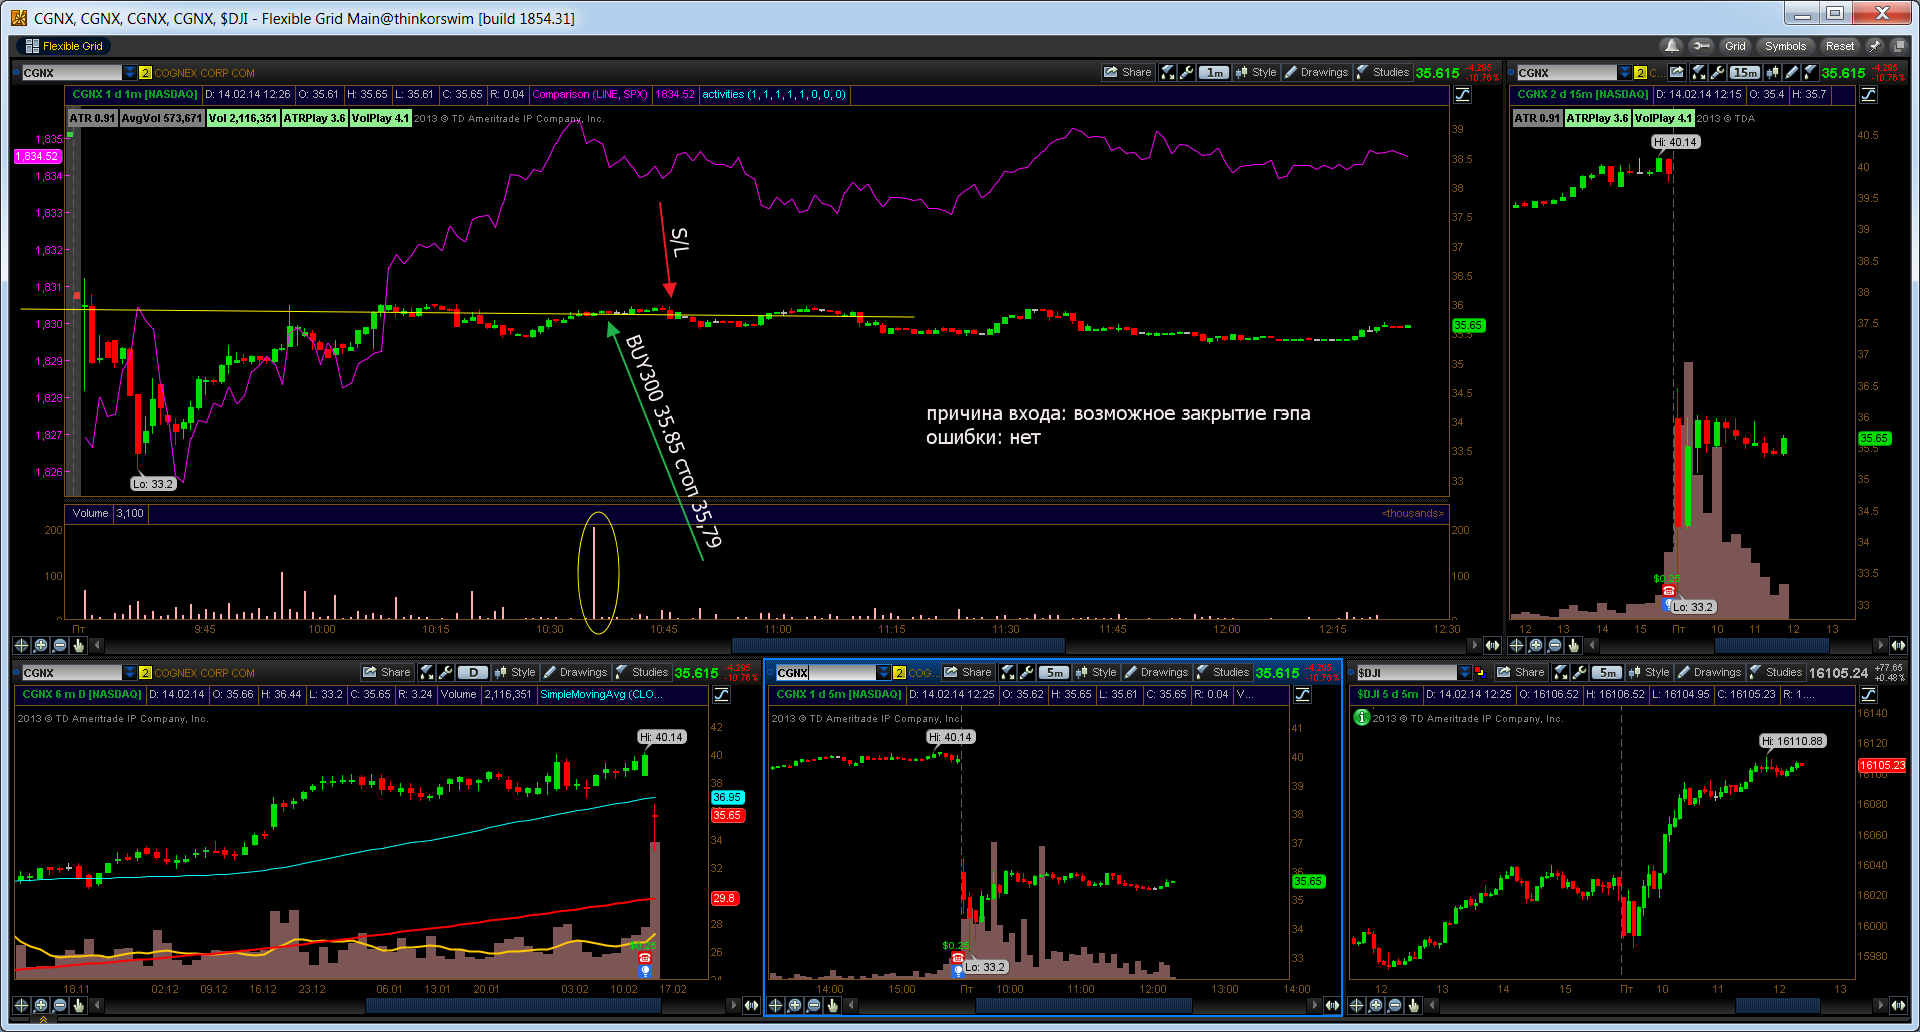
Task: Open the D timeframe selector
Action: pos(473,672)
